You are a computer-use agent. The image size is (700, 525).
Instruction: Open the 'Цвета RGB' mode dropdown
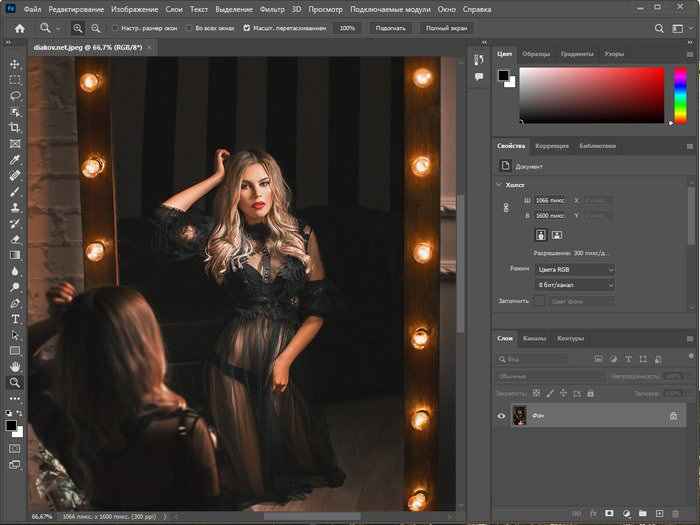click(x=574, y=270)
